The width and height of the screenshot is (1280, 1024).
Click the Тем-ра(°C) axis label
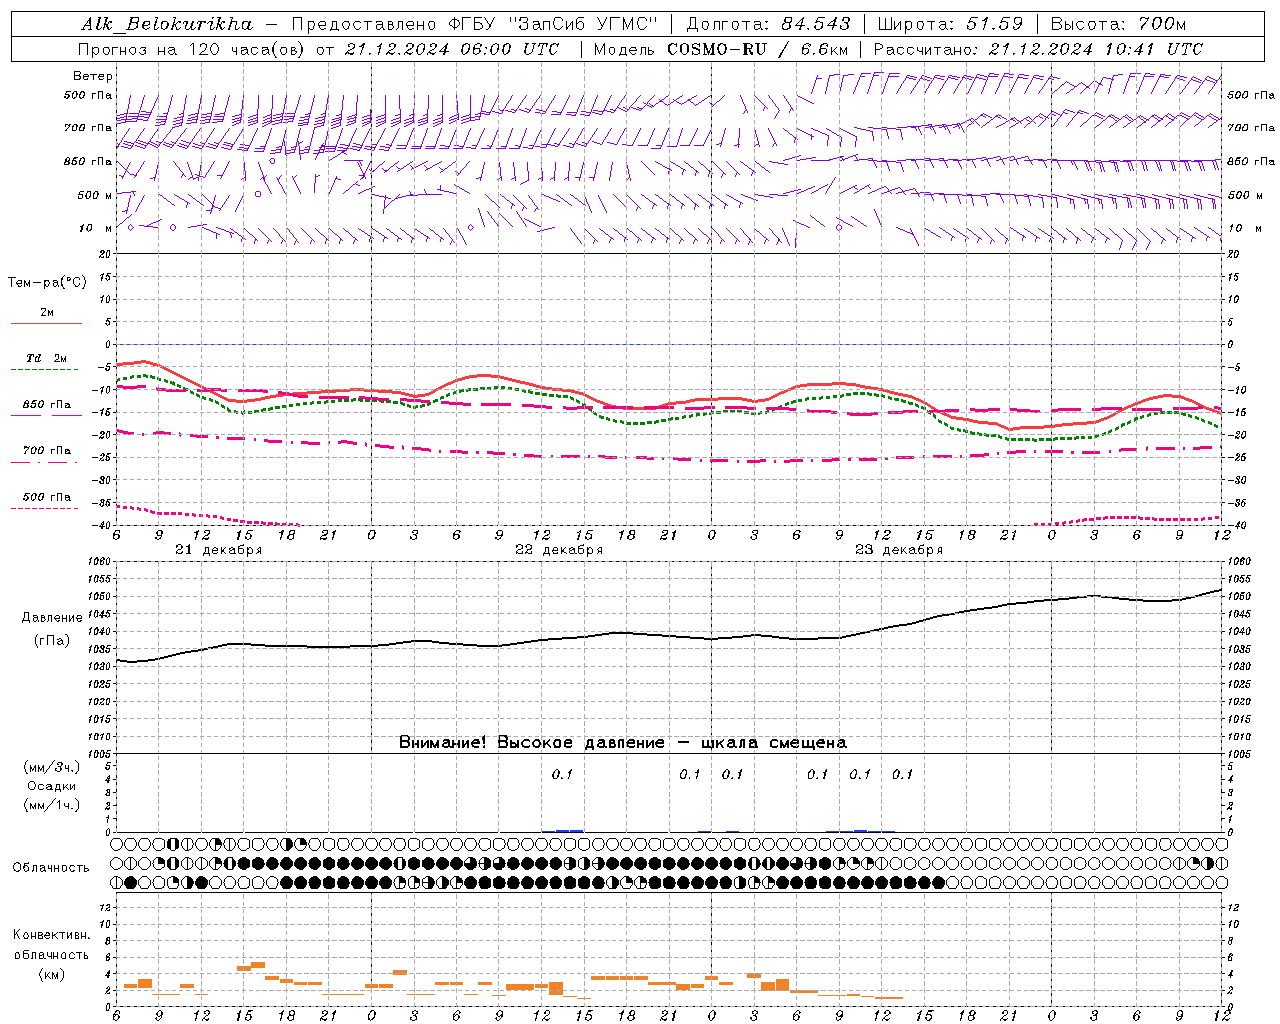[47, 283]
